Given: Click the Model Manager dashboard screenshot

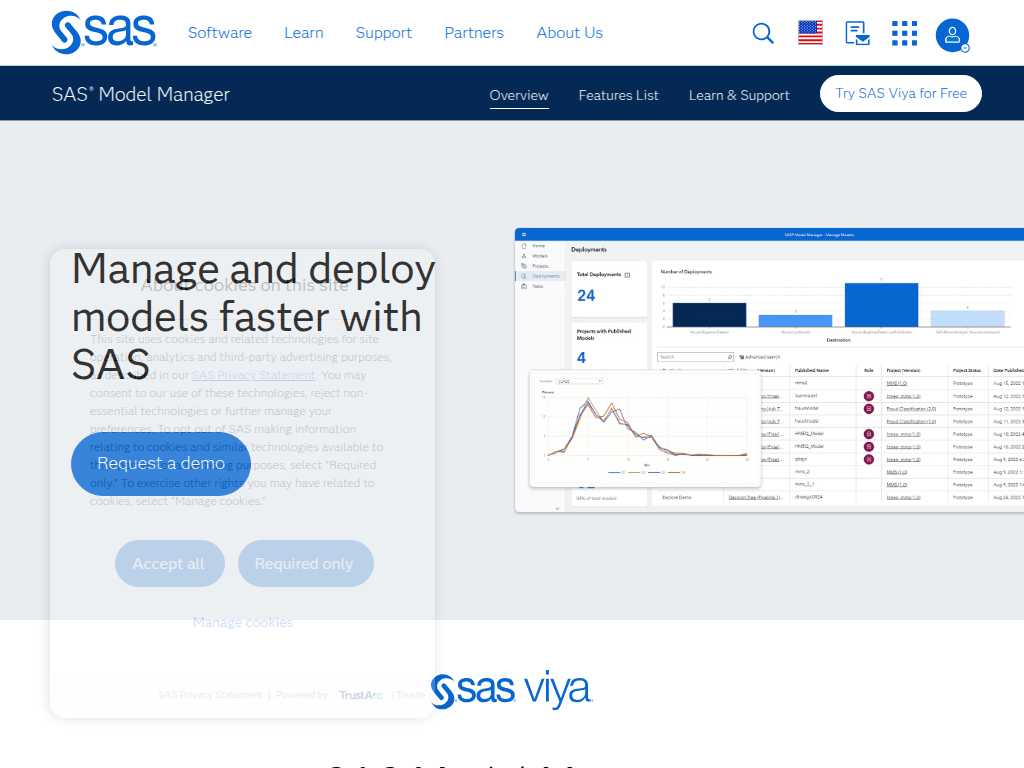Looking at the screenshot, I should tap(769, 370).
